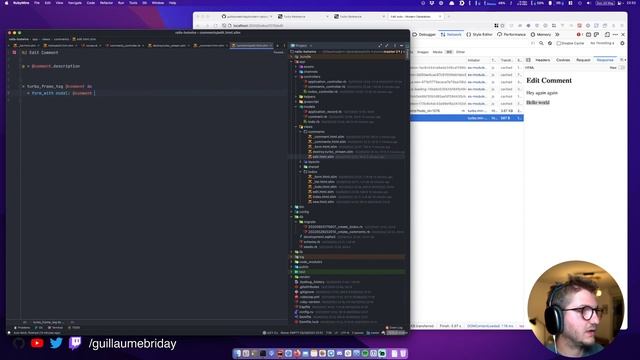Filter network requests by Media
The image size is (640, 360).
(x=437, y=52)
